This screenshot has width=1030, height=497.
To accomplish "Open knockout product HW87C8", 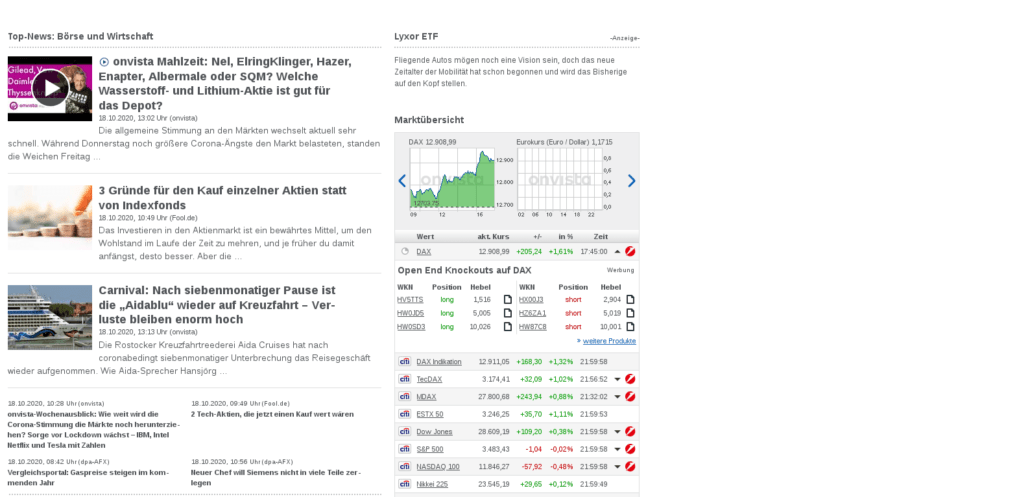I will (532, 327).
